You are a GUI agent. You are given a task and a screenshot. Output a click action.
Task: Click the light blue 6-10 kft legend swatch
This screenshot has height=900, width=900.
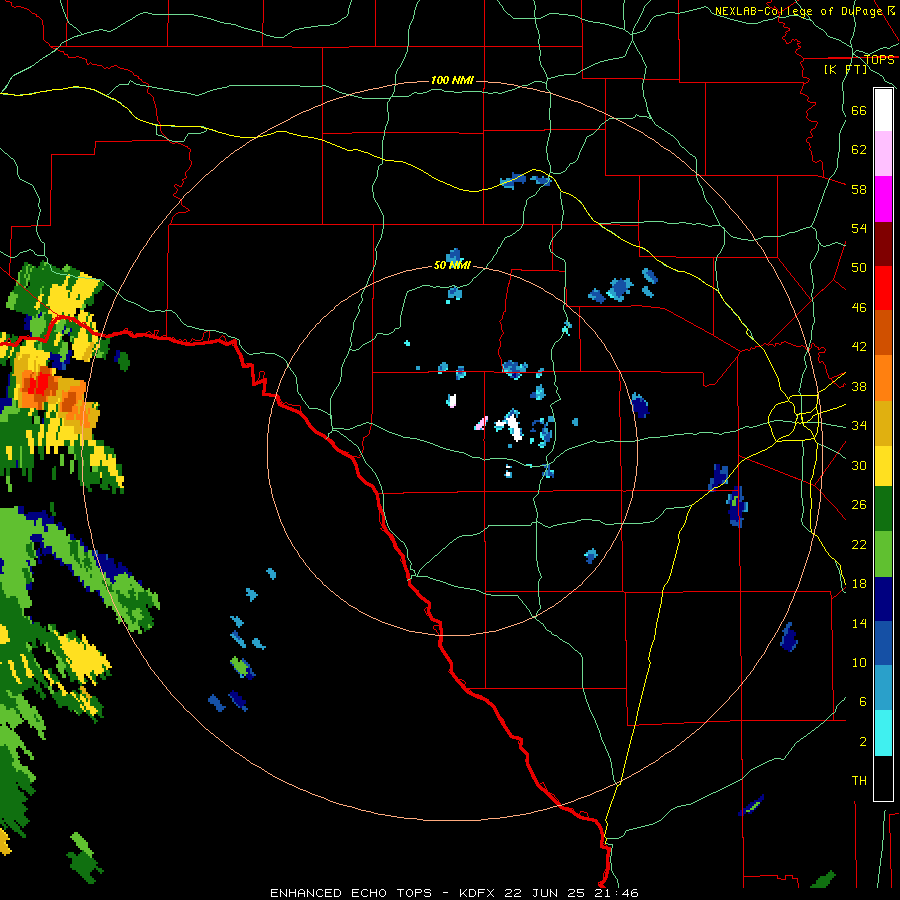[883, 688]
